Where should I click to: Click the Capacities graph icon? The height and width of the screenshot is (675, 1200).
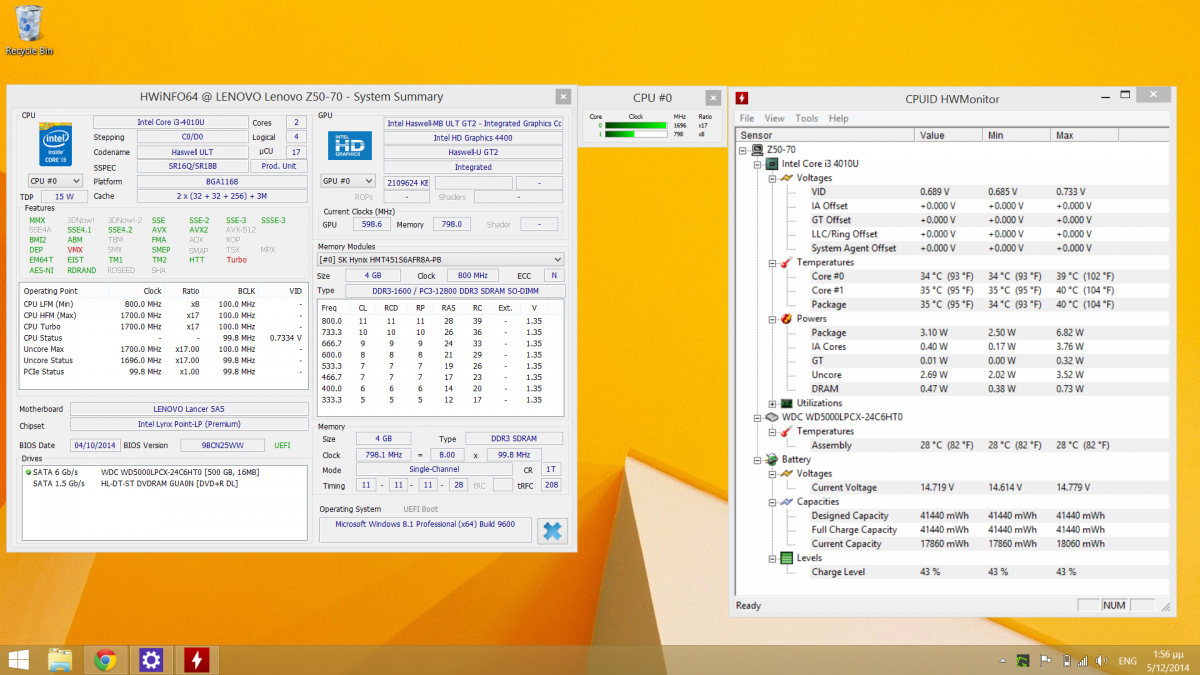coord(786,502)
